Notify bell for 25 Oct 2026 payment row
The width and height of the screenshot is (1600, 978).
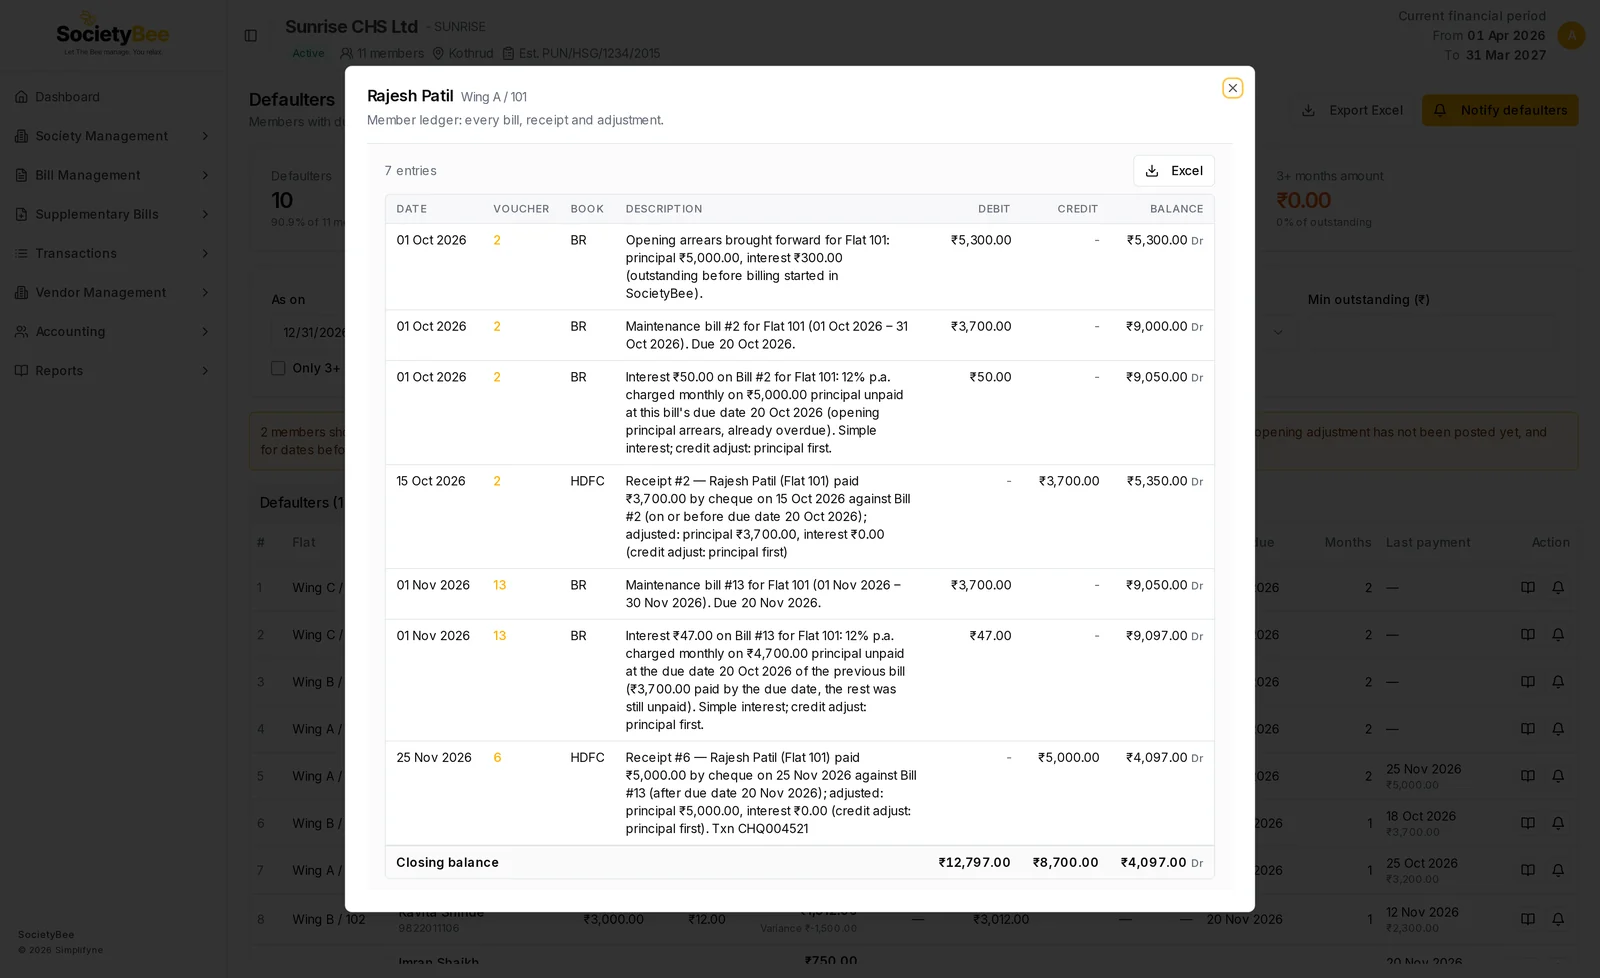(1558, 870)
